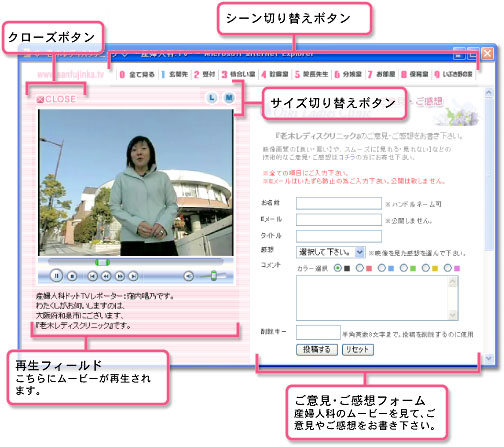Stop the movie playback
Viewport: 504px width, 447px height.
pos(72,276)
